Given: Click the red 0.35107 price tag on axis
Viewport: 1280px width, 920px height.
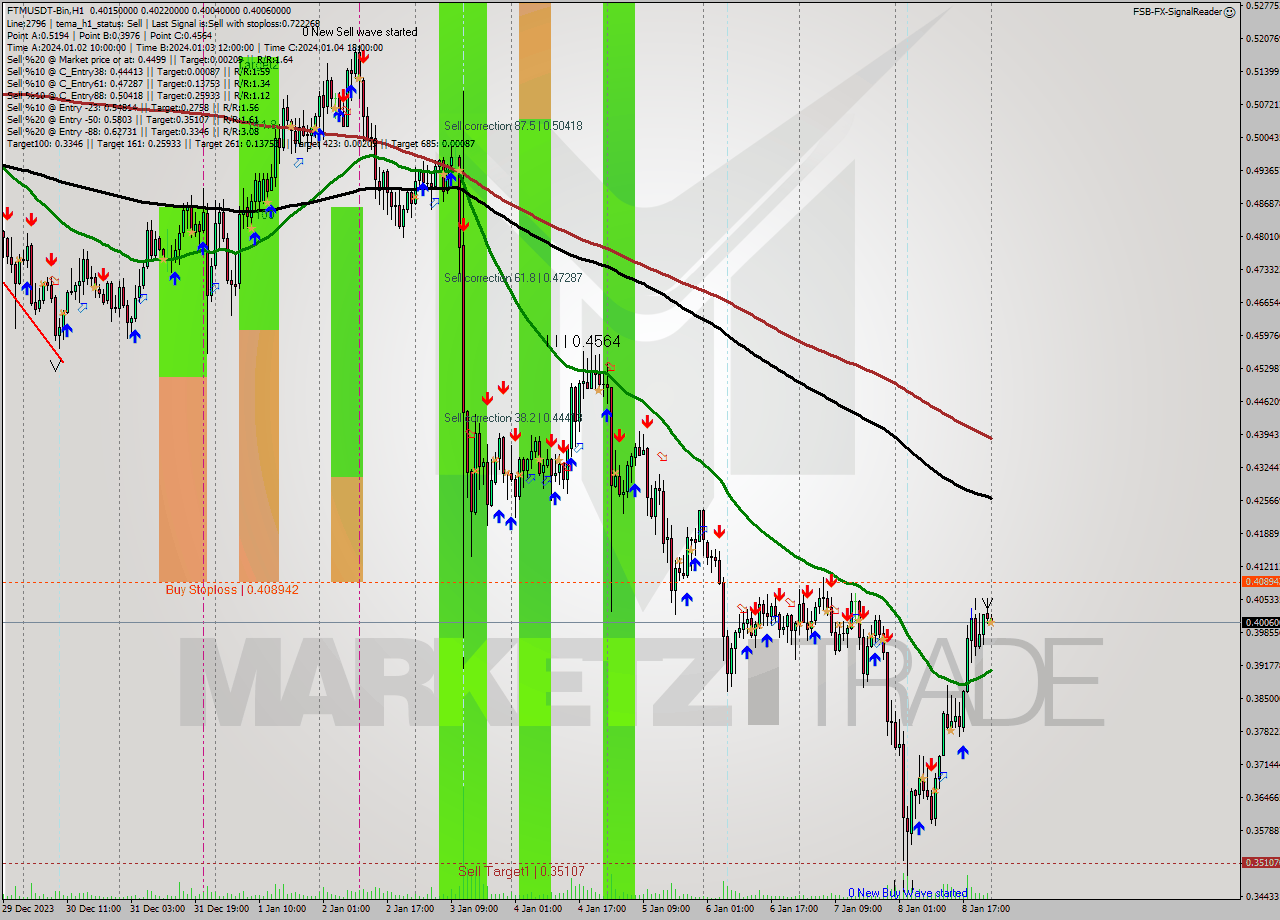Looking at the screenshot, I should 1260,862.
